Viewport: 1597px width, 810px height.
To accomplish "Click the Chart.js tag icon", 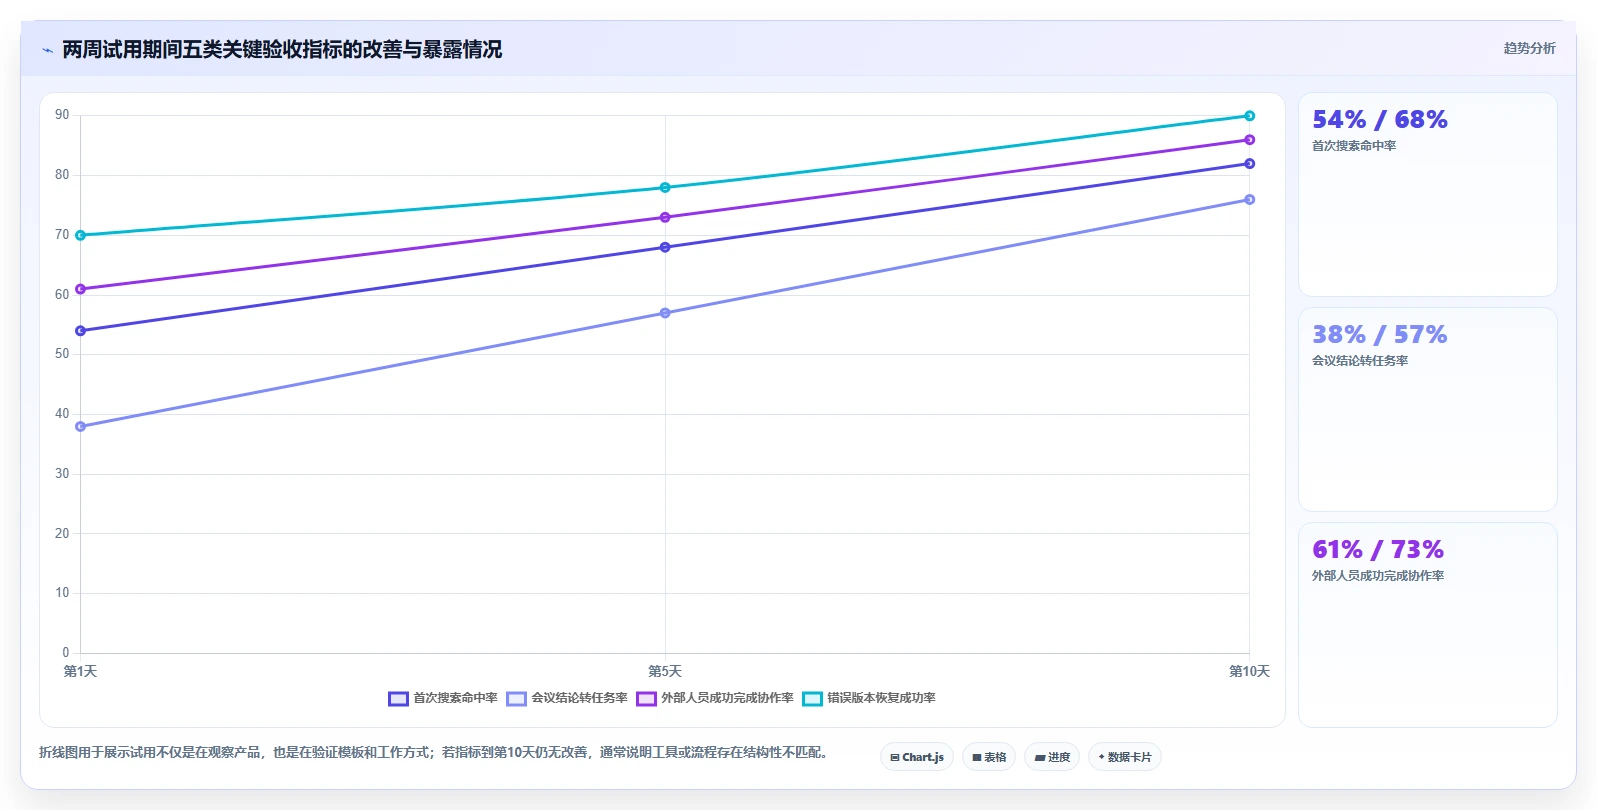I will (x=895, y=758).
